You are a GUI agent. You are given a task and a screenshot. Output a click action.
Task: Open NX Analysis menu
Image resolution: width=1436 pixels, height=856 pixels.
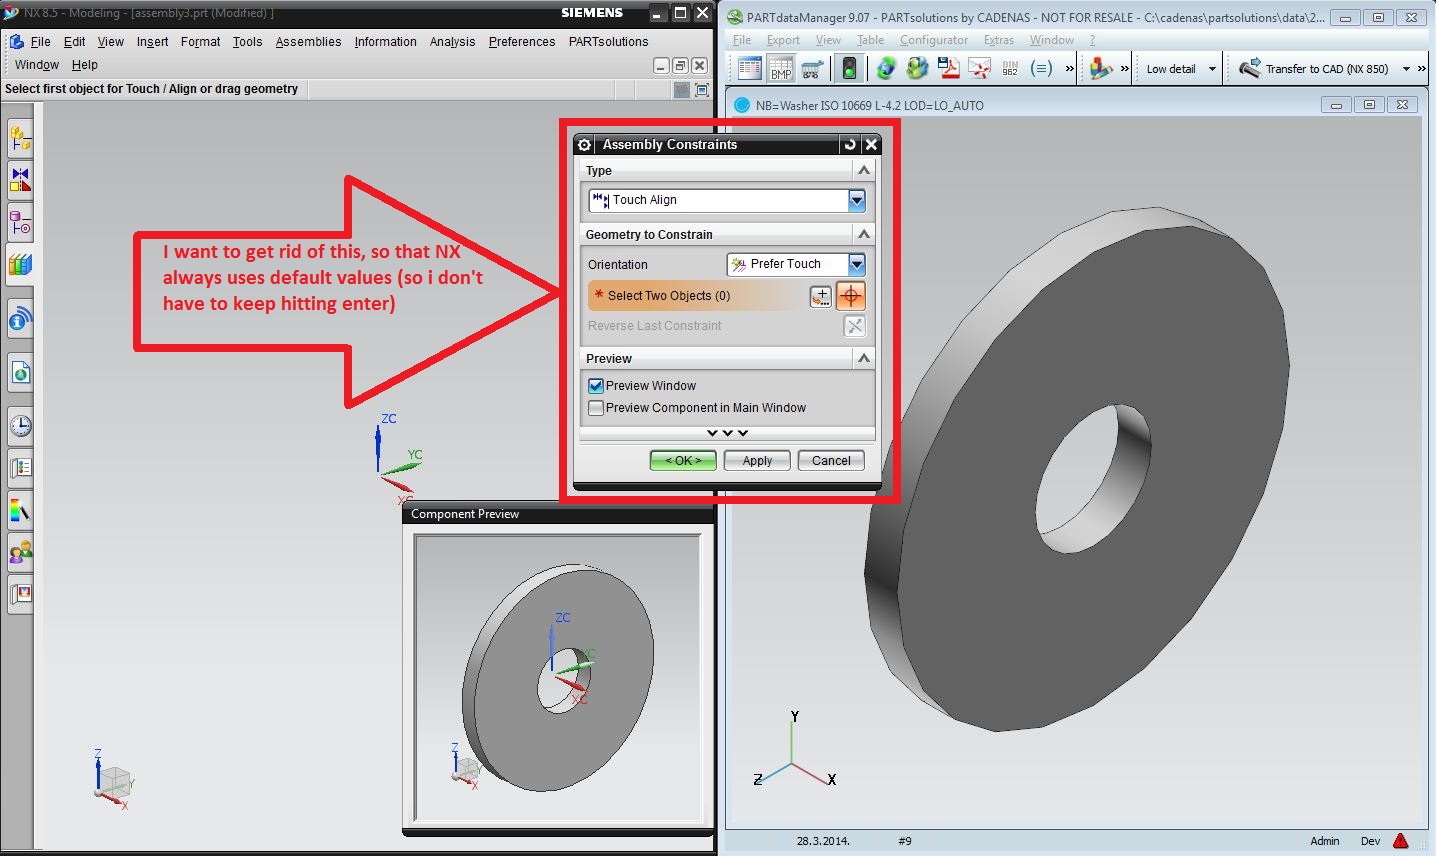[x=452, y=42]
